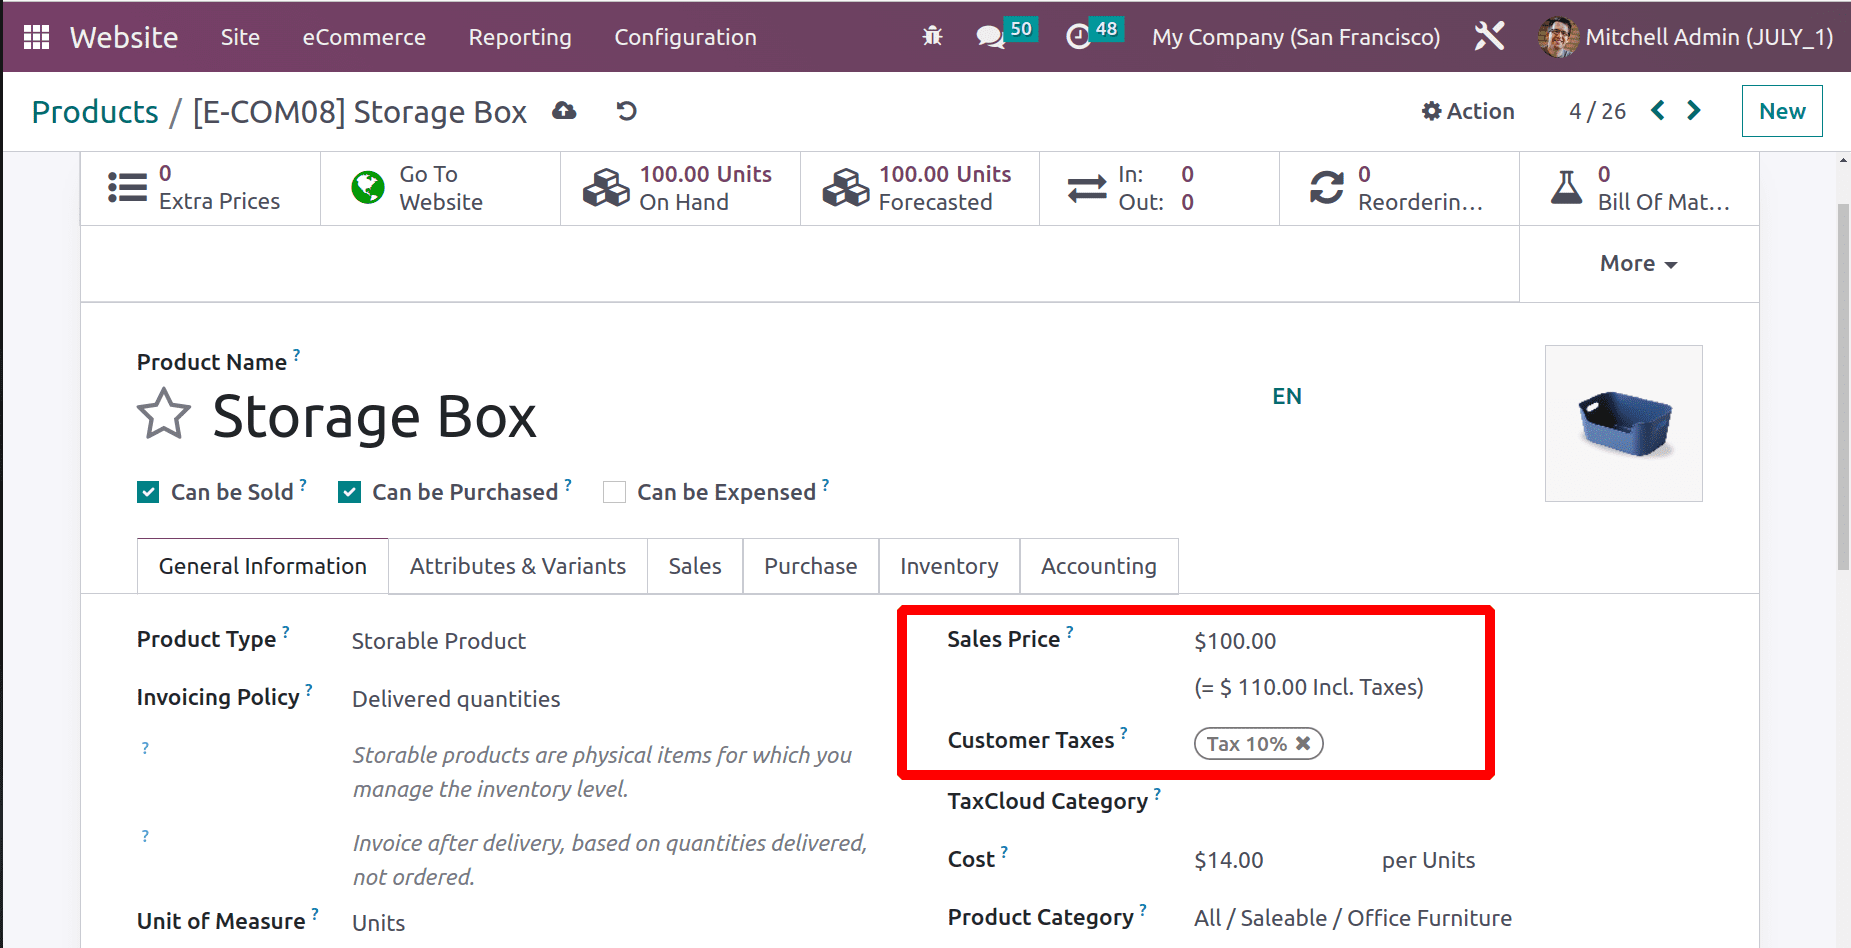Switch to Accounting tab
This screenshot has width=1851, height=948.
point(1099,566)
